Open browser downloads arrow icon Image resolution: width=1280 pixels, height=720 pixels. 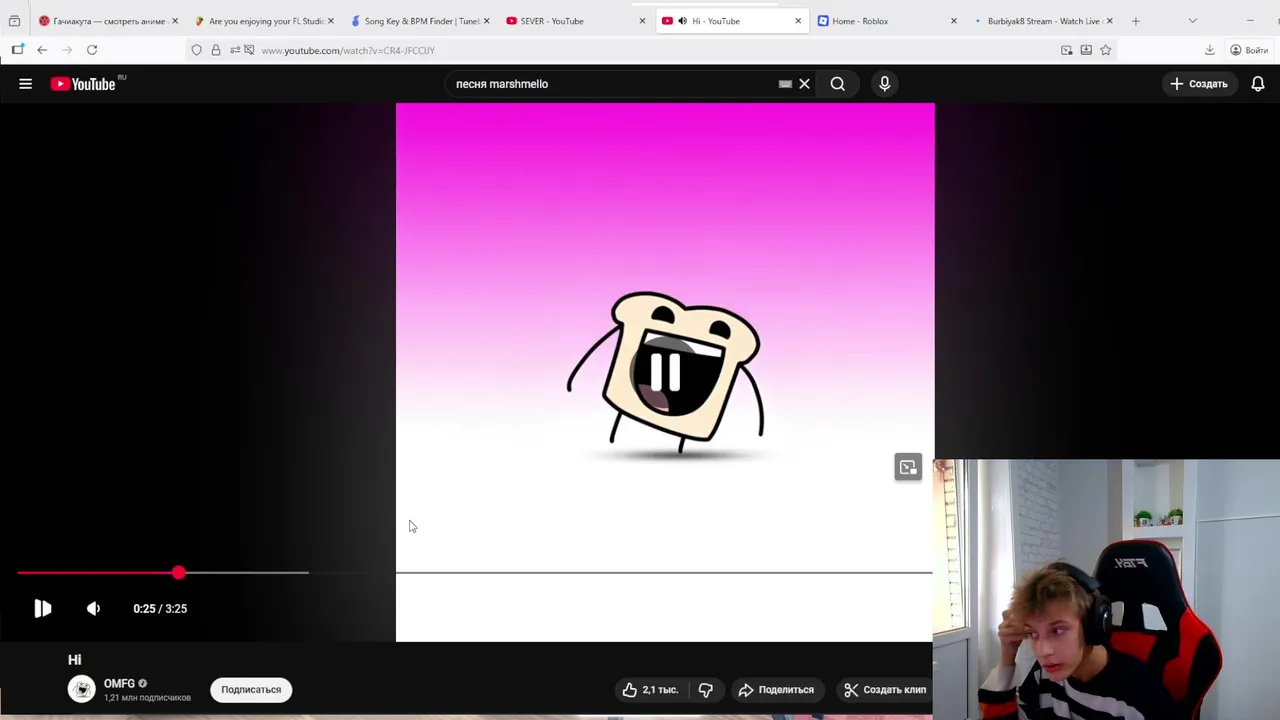(x=1209, y=50)
